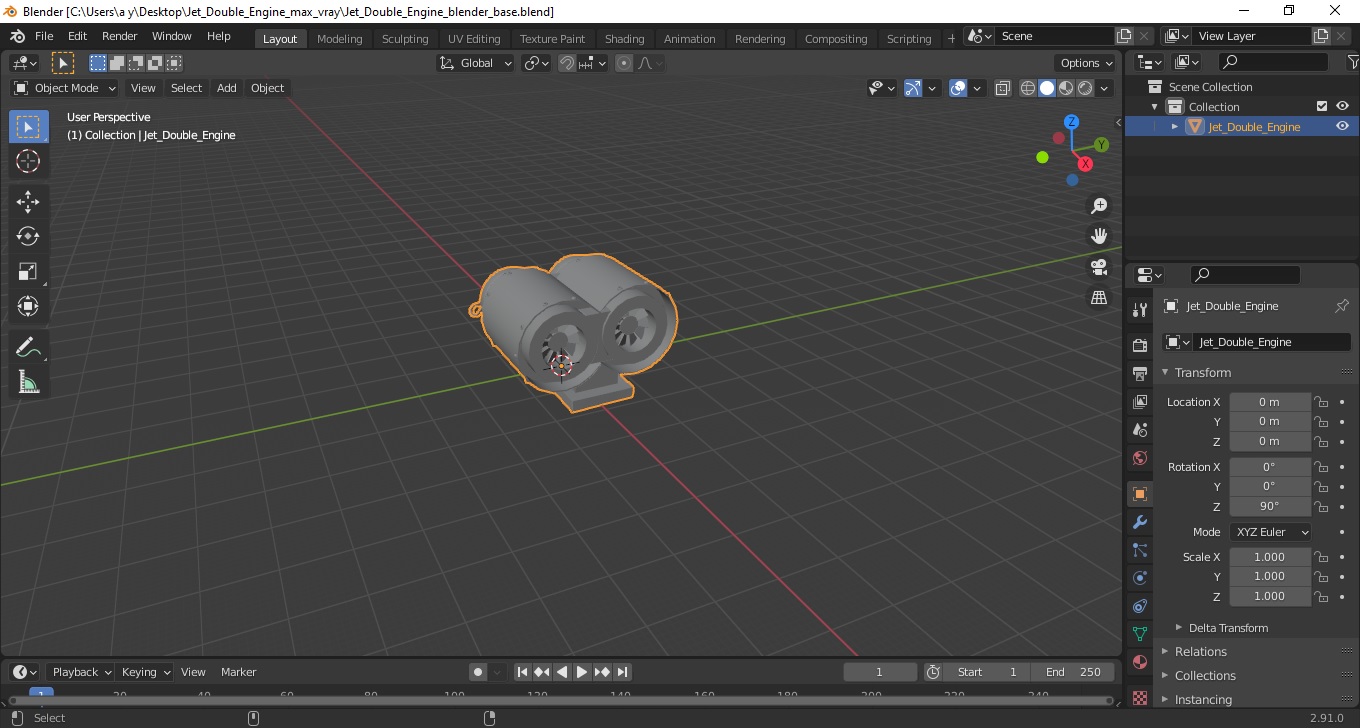Open the Scene properties tab
Image resolution: width=1360 pixels, height=728 pixels.
coord(1139,430)
